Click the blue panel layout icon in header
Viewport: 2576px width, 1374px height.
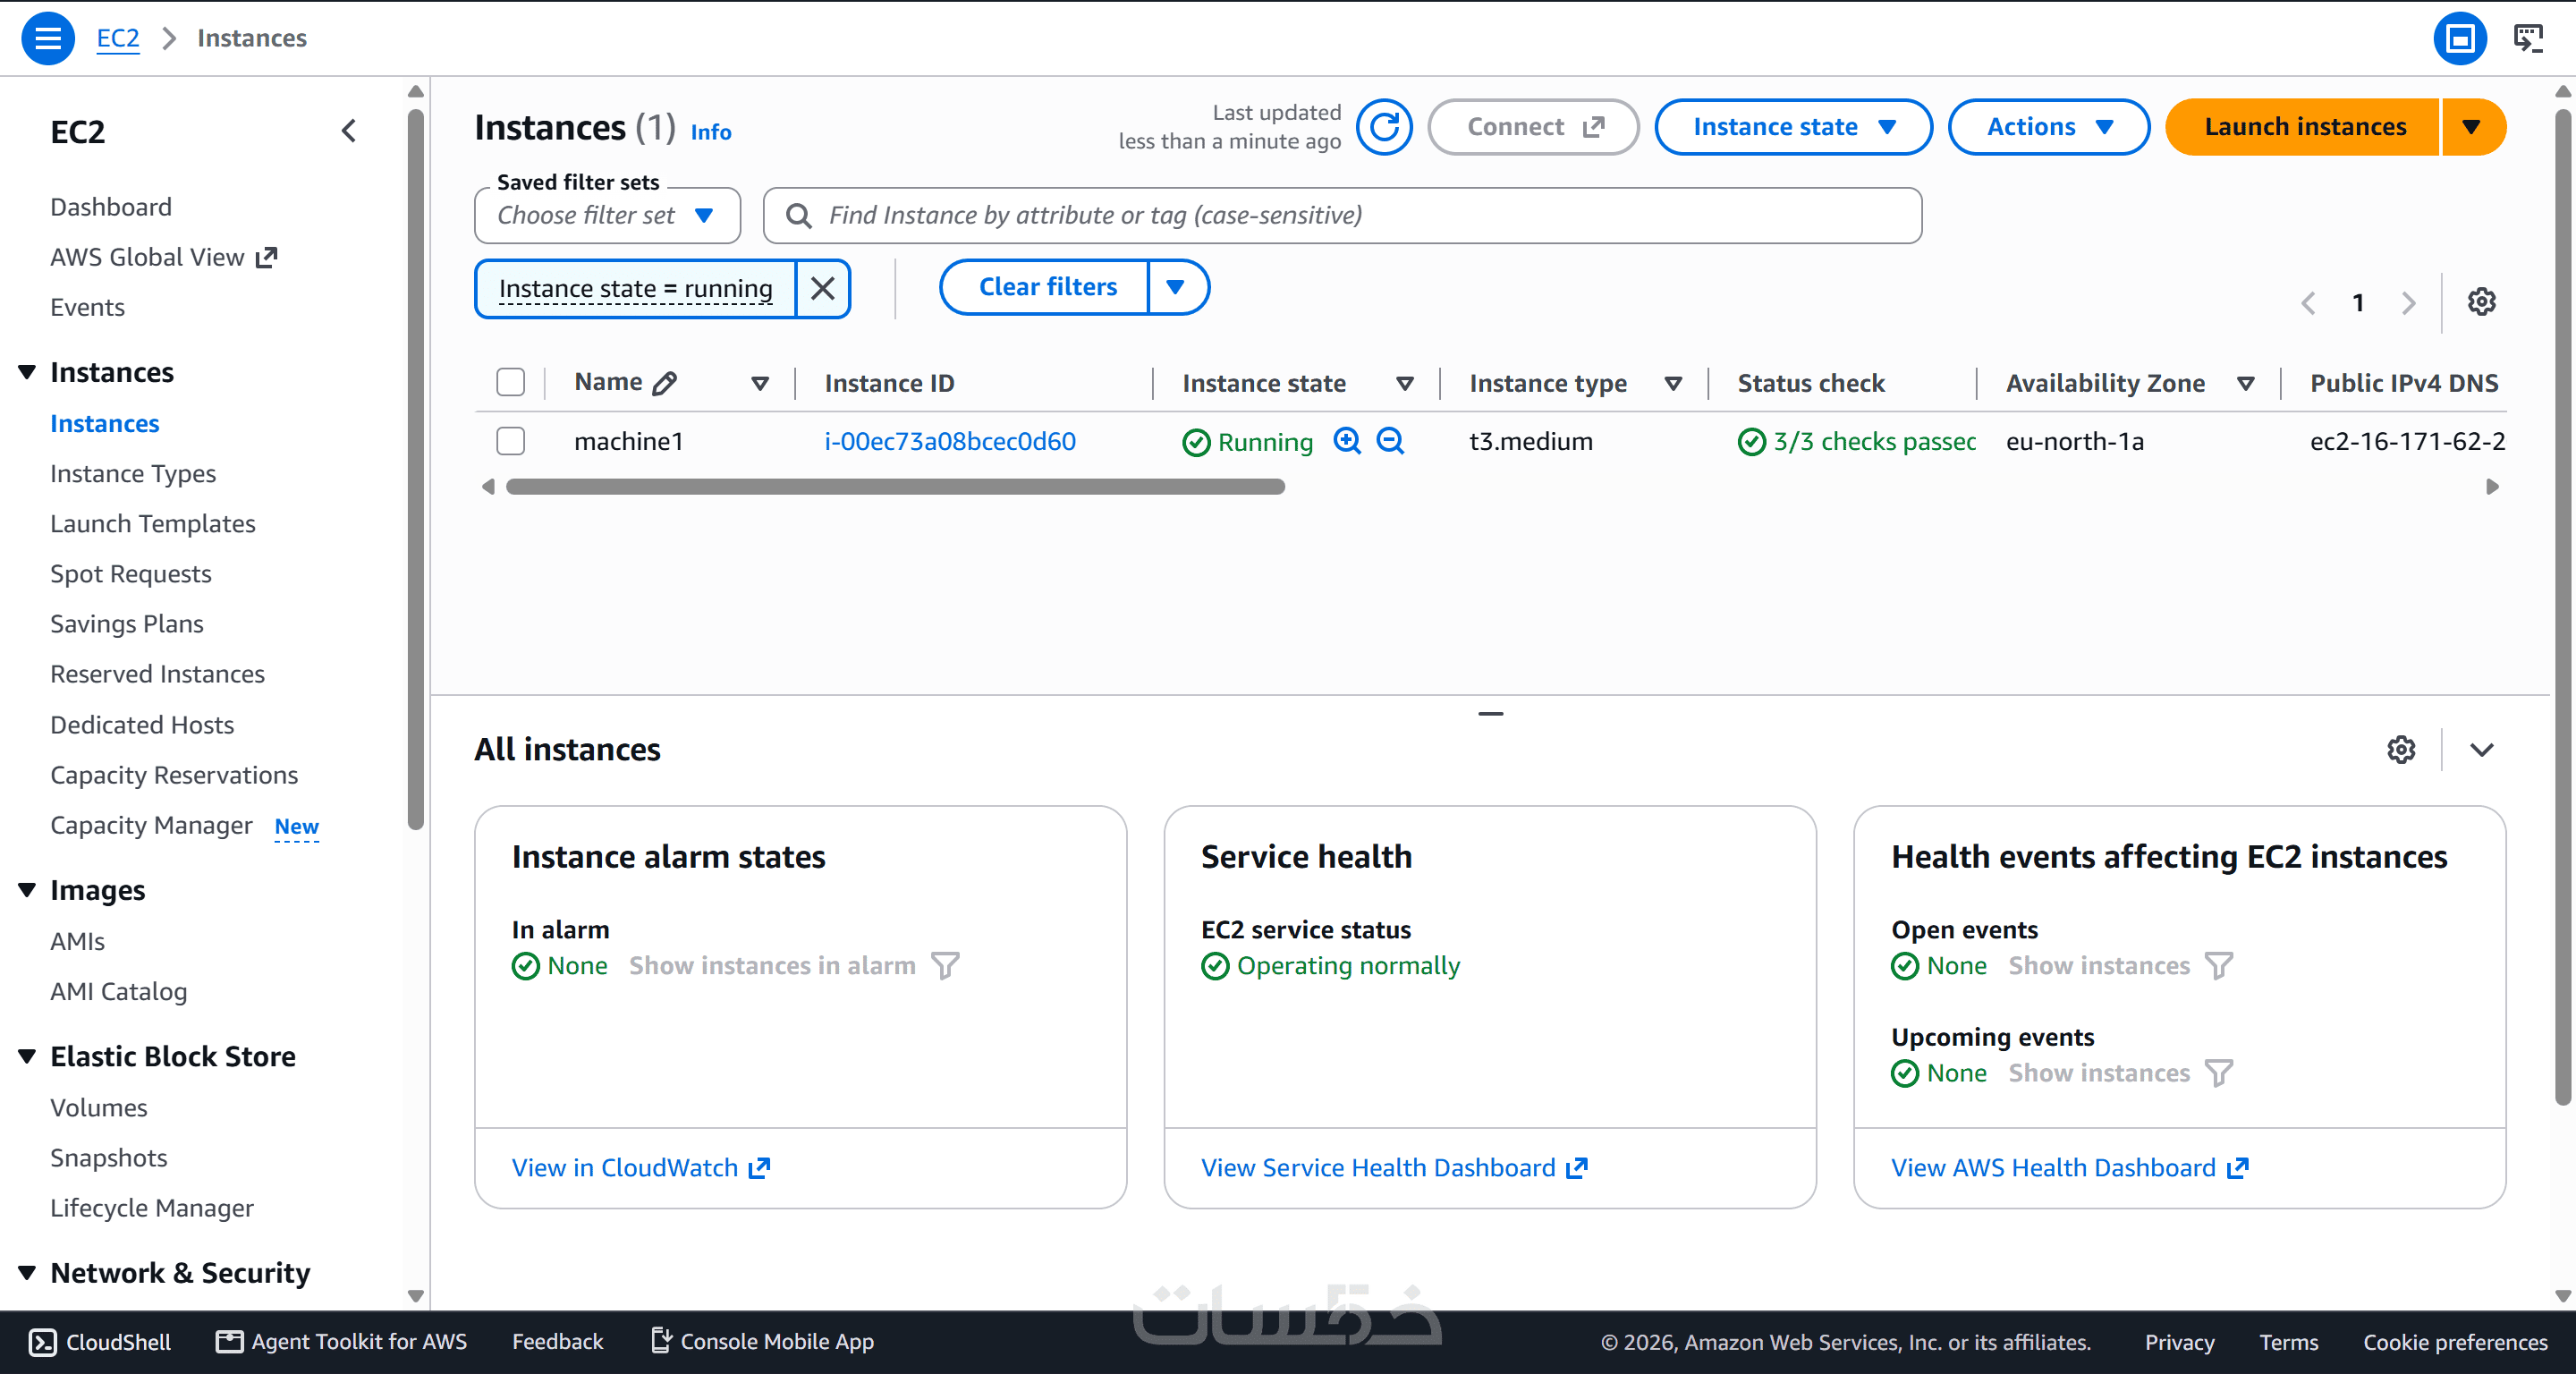(2460, 38)
